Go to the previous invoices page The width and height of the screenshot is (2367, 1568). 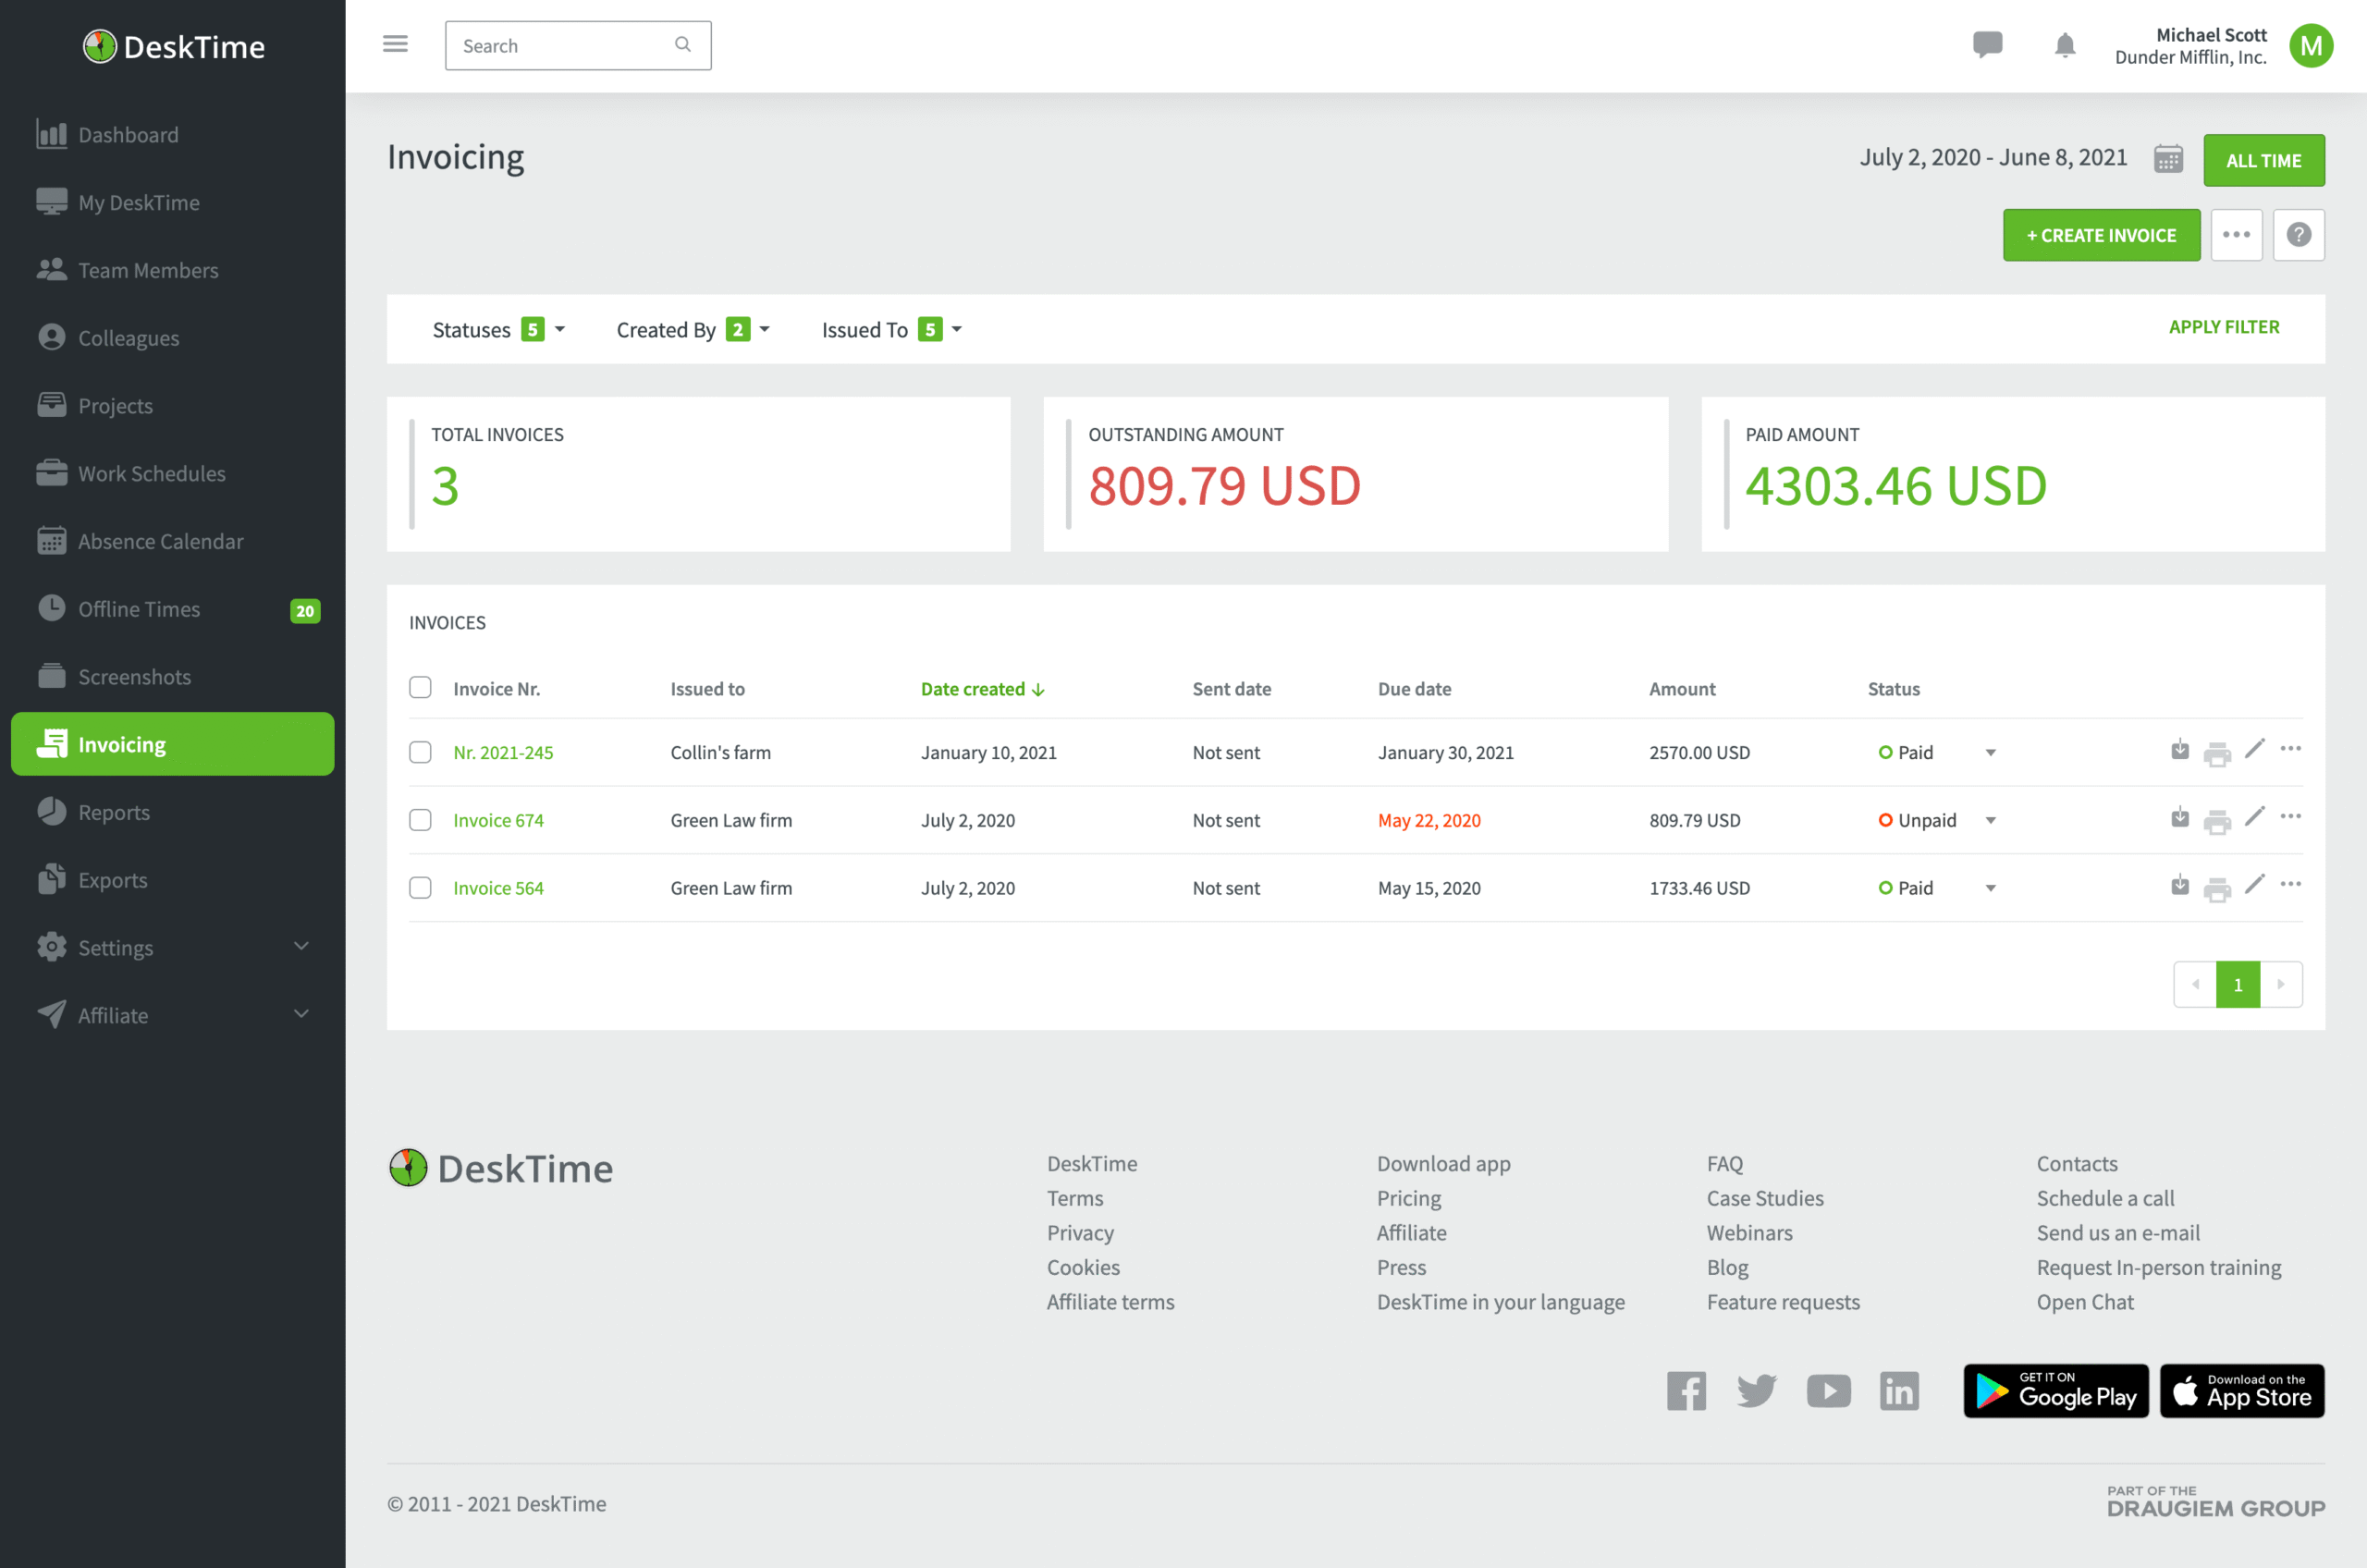click(2195, 984)
